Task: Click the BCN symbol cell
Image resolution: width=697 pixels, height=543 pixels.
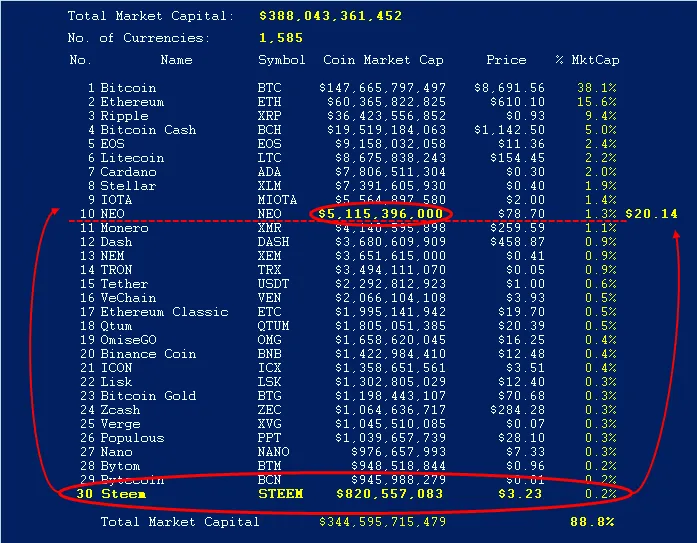Action: click(x=269, y=480)
